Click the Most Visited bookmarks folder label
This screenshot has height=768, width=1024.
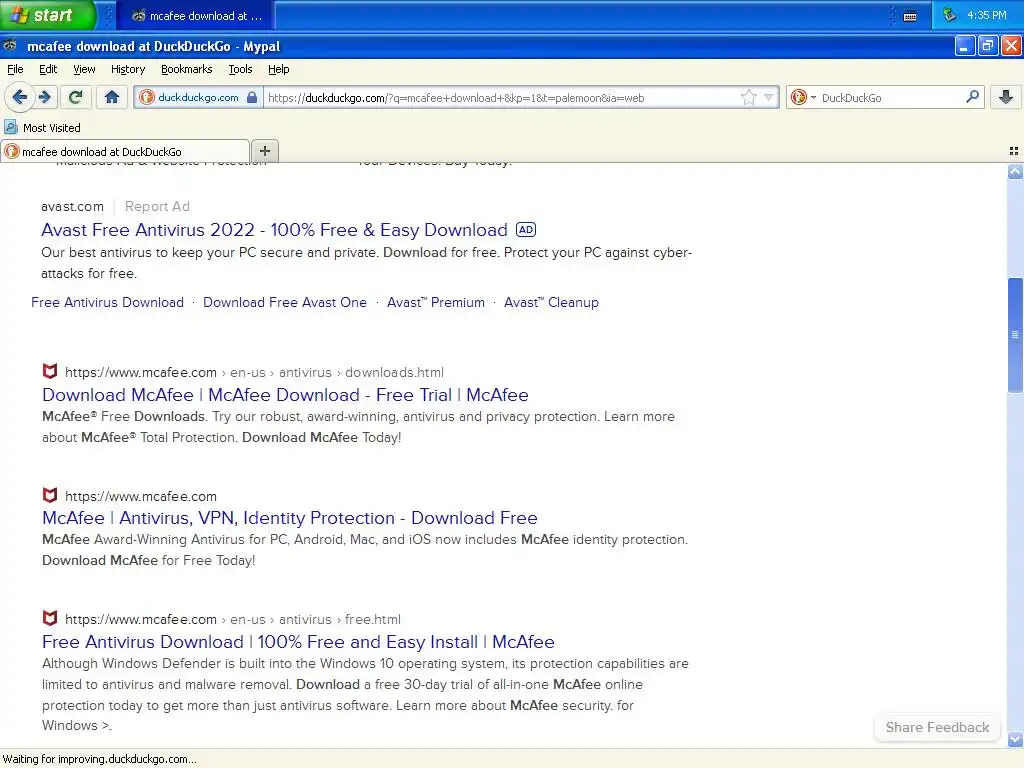52,128
